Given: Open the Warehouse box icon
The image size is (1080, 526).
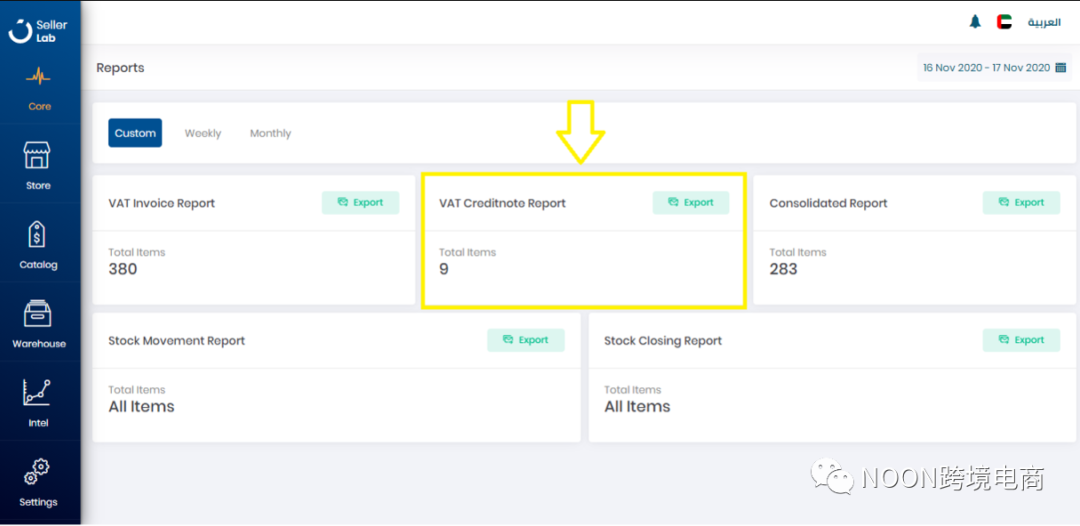Looking at the screenshot, I should pos(38,314).
